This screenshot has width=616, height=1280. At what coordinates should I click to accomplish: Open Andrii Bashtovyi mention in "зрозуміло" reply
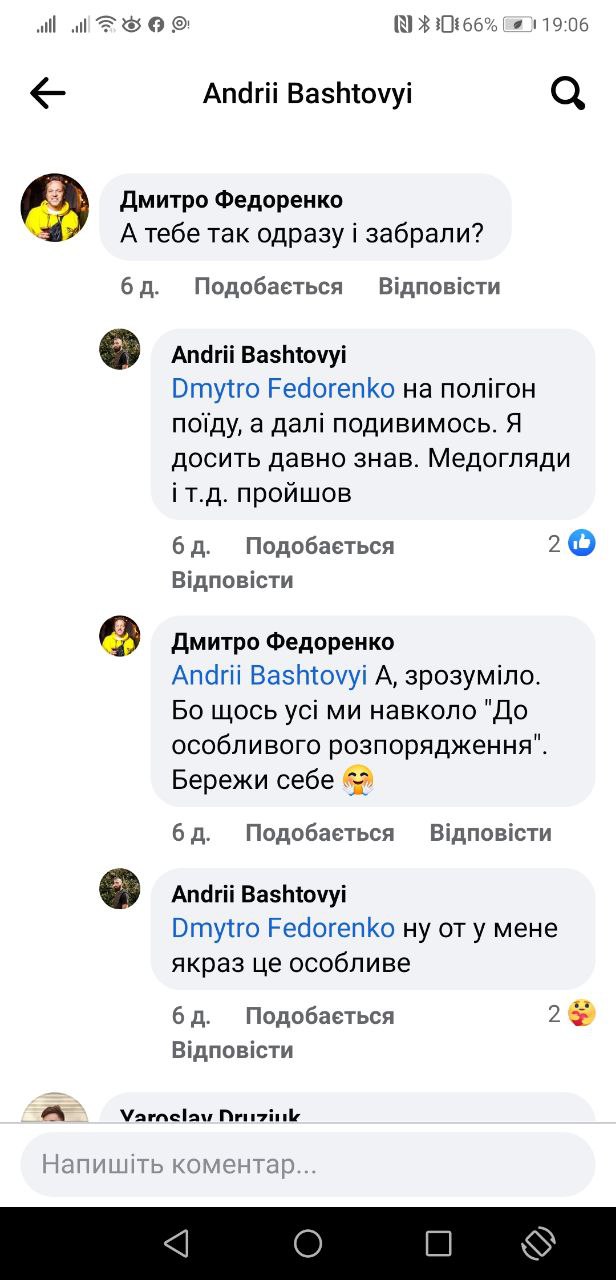coord(270,675)
